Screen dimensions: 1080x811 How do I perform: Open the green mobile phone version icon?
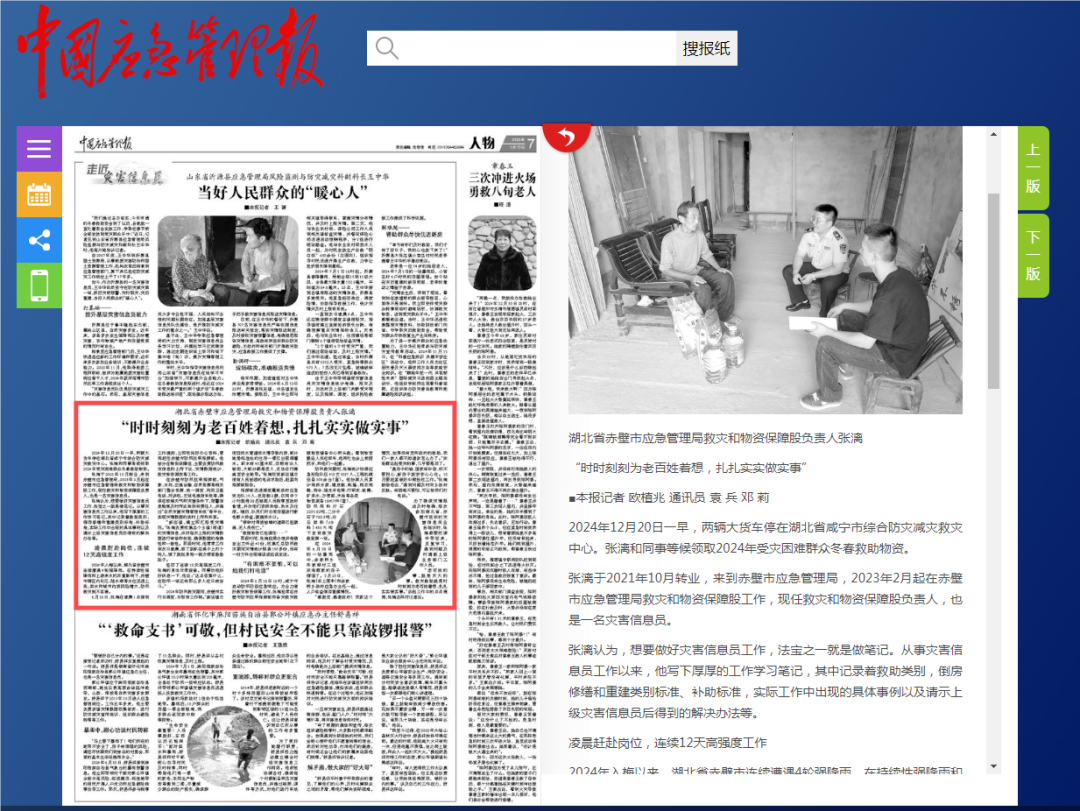point(39,285)
